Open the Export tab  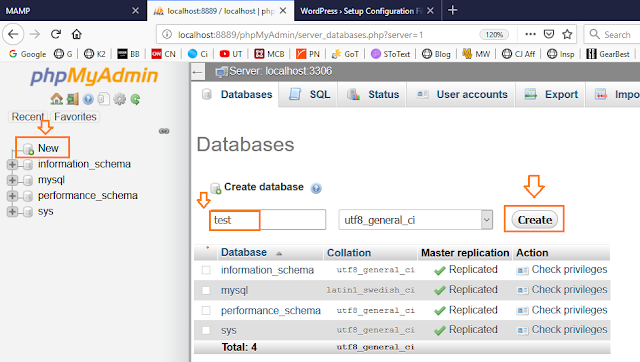[551, 94]
